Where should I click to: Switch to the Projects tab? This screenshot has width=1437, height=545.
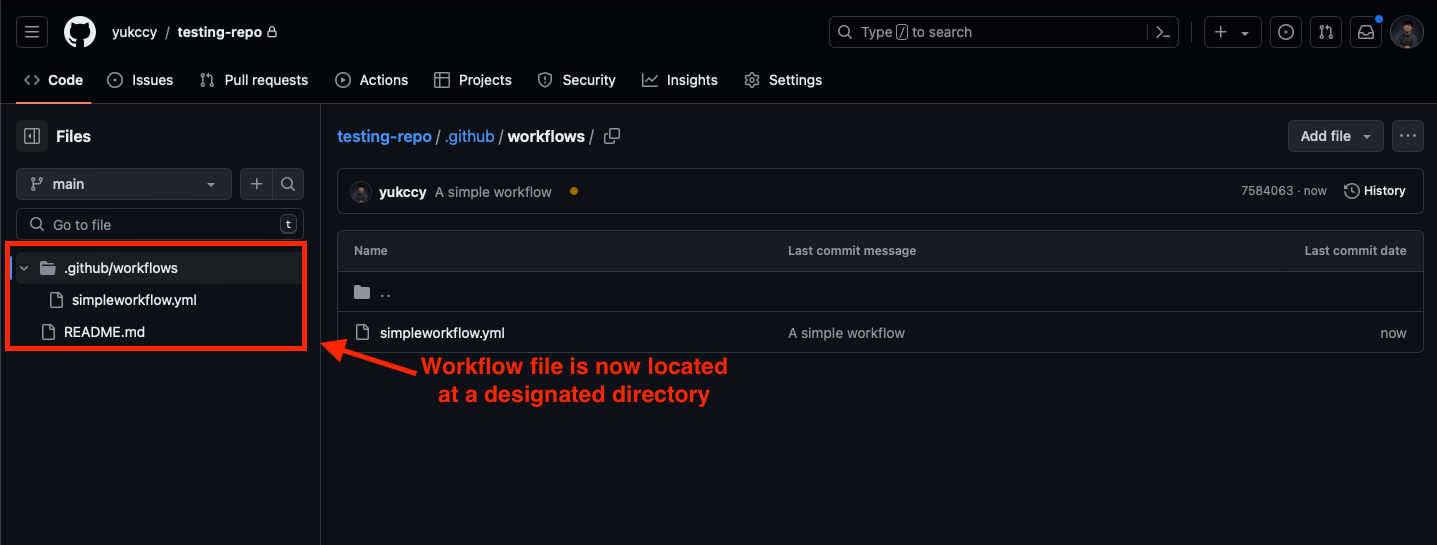click(x=473, y=80)
